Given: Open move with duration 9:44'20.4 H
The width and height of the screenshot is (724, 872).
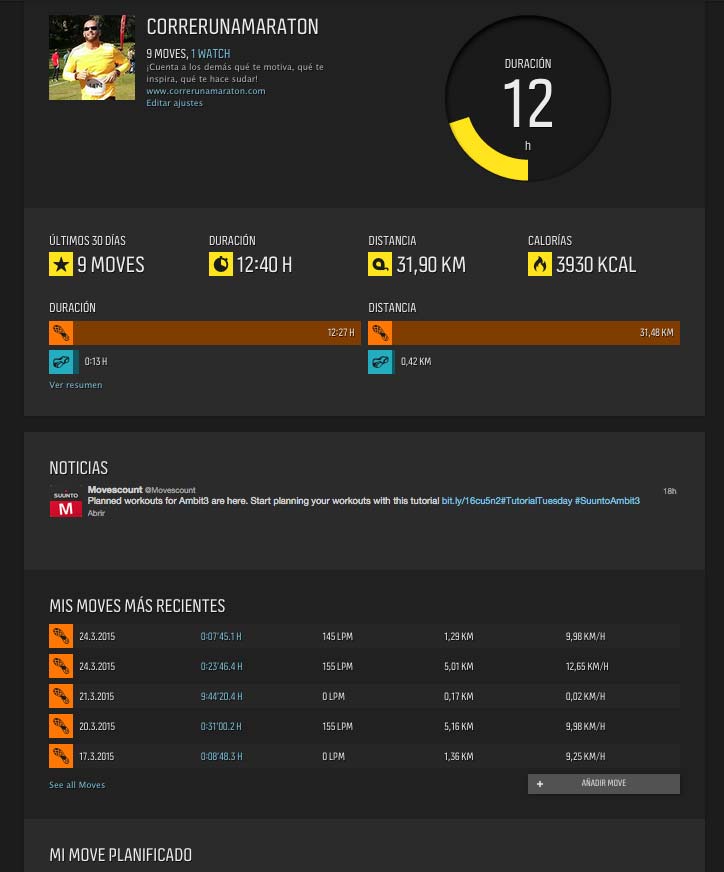Looking at the screenshot, I should [221, 696].
